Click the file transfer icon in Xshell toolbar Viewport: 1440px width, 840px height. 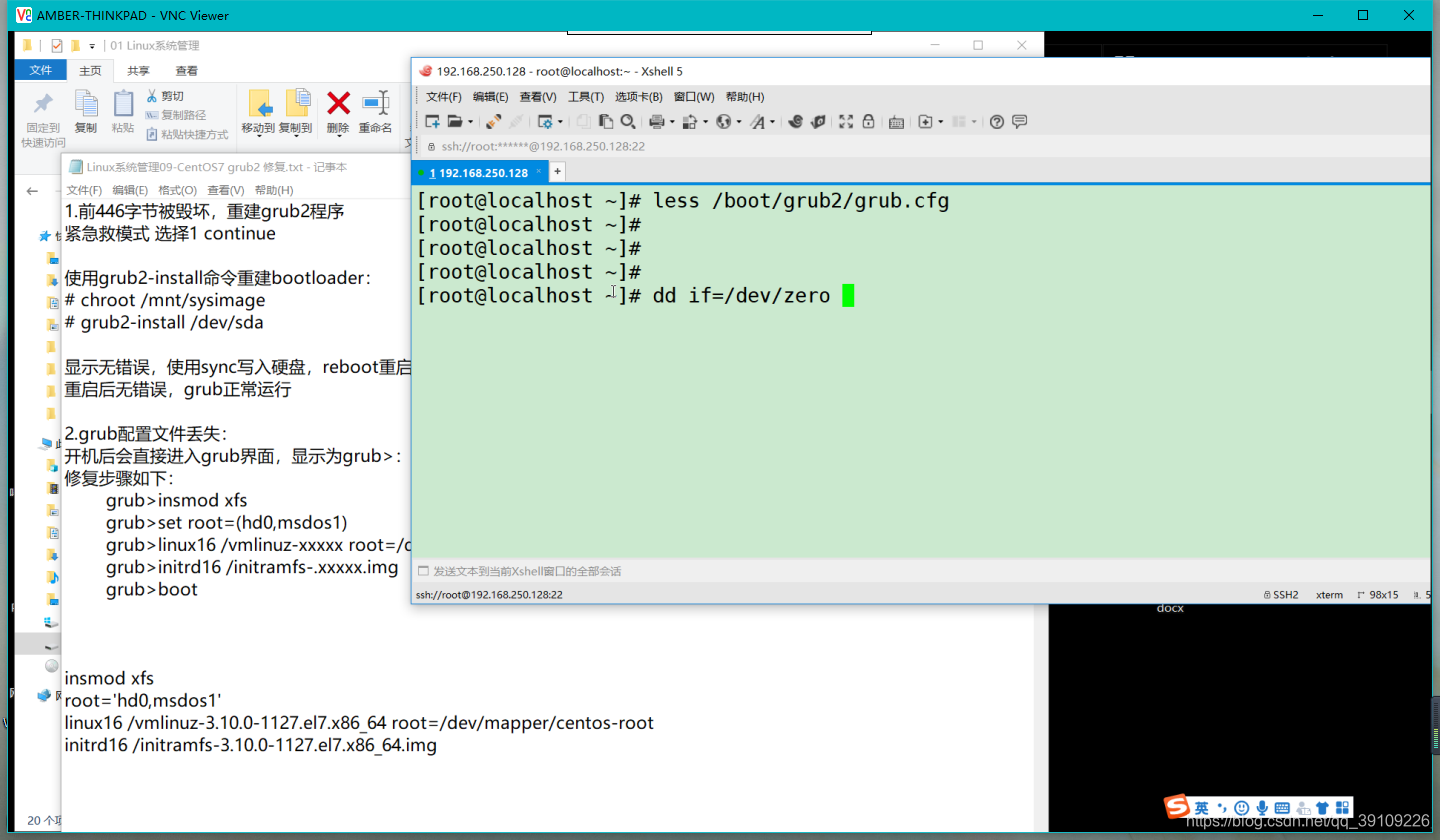coord(689,122)
